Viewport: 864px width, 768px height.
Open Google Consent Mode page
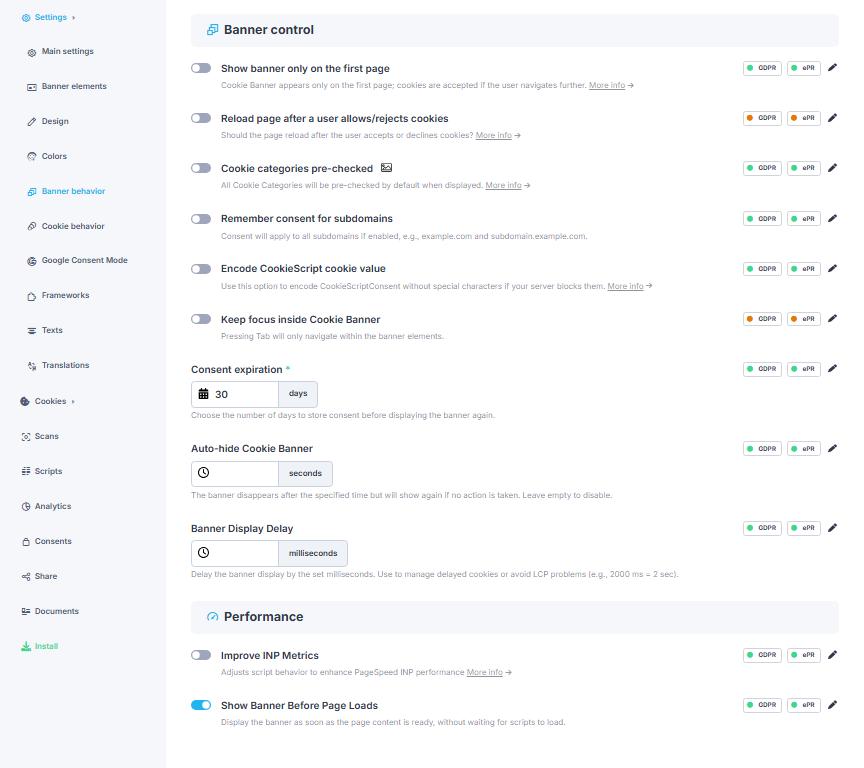[84, 261]
